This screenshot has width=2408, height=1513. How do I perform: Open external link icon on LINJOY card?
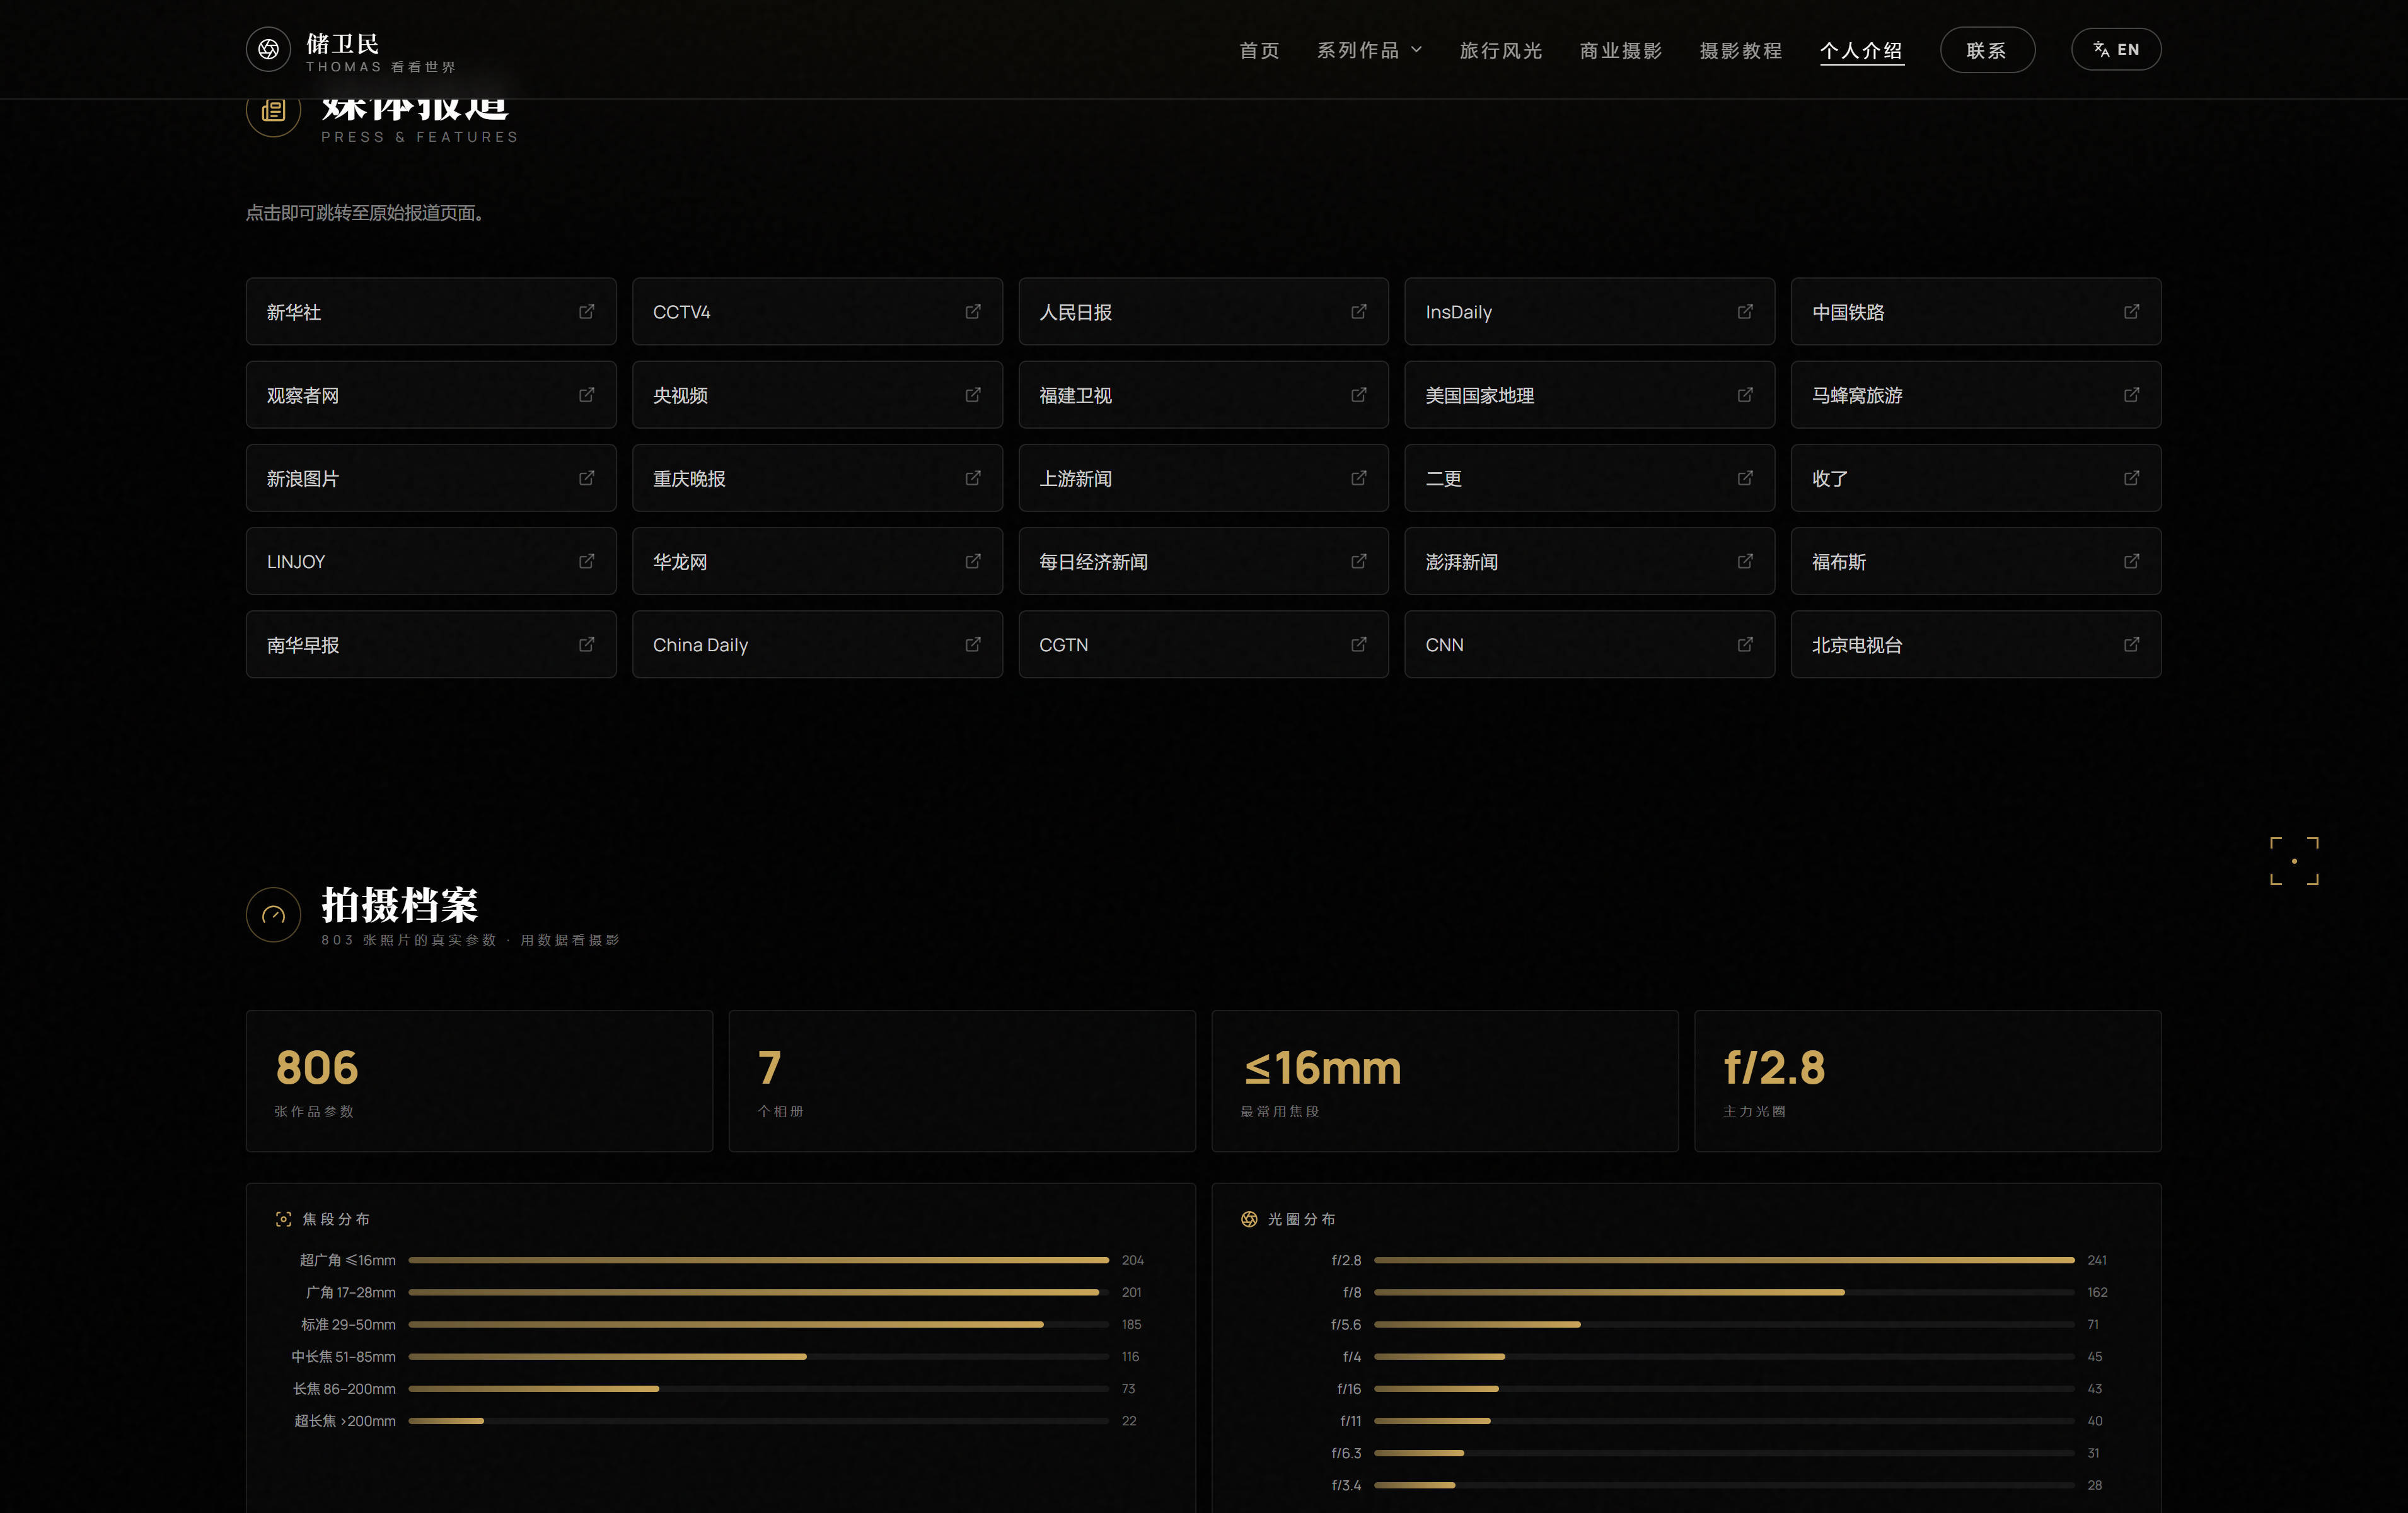pyautogui.click(x=587, y=561)
